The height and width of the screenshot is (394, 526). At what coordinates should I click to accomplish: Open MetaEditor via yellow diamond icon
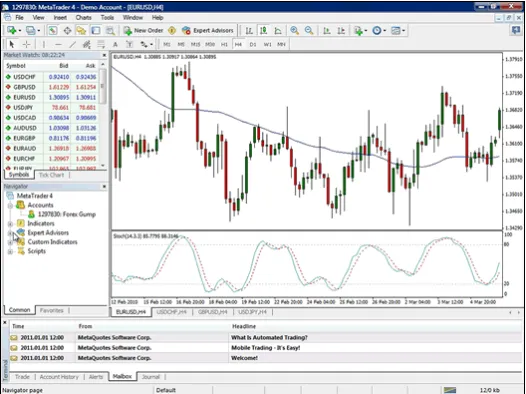[172, 31]
